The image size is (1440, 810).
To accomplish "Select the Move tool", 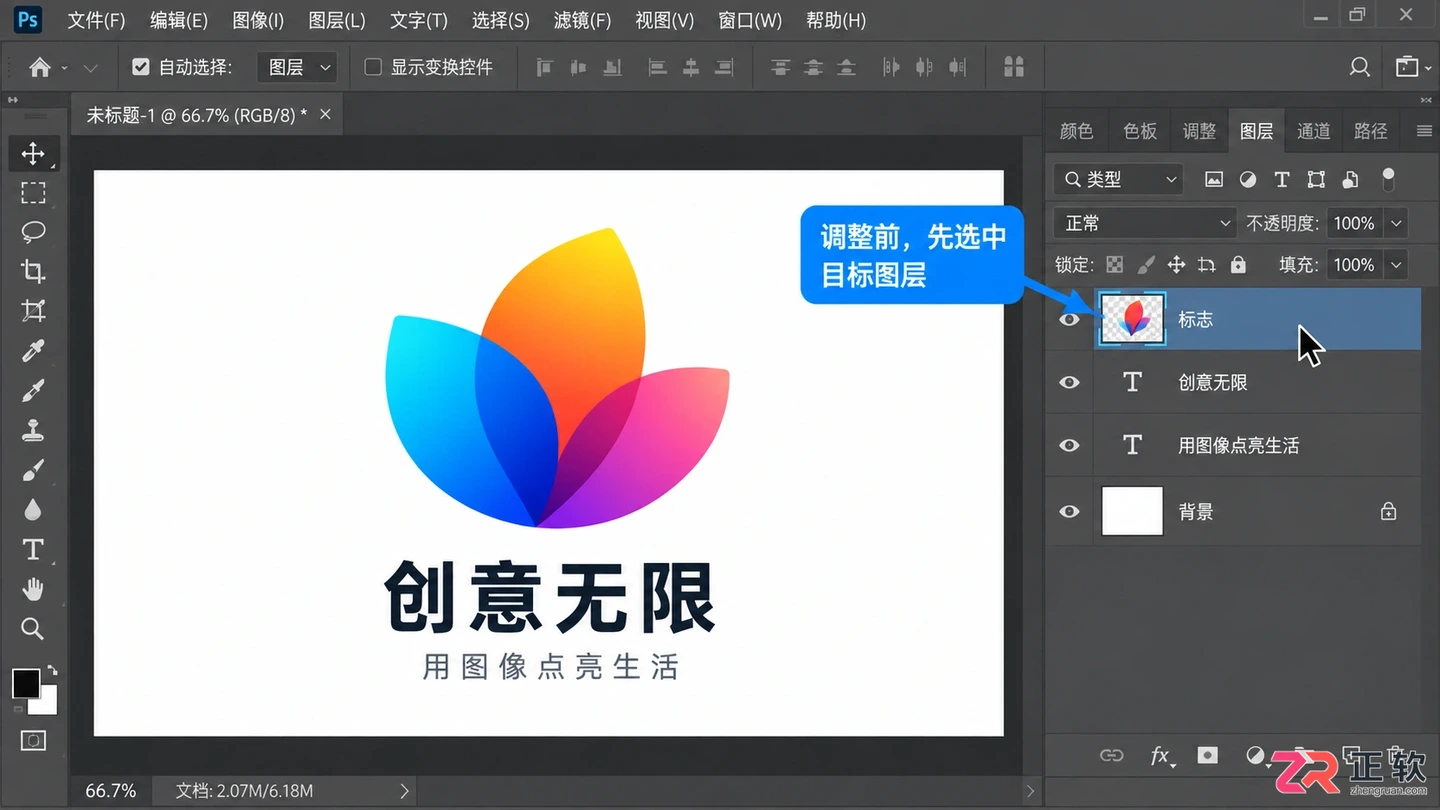I will (33, 153).
